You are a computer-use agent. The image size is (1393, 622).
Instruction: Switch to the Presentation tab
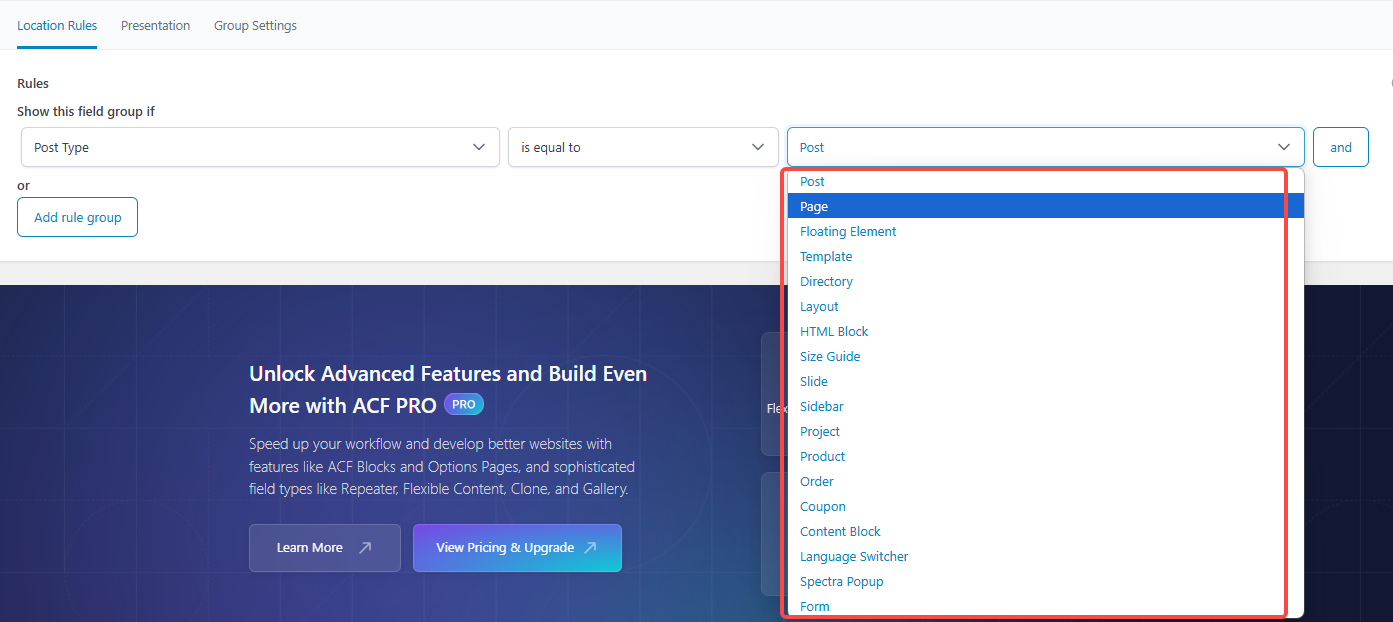[x=155, y=26]
